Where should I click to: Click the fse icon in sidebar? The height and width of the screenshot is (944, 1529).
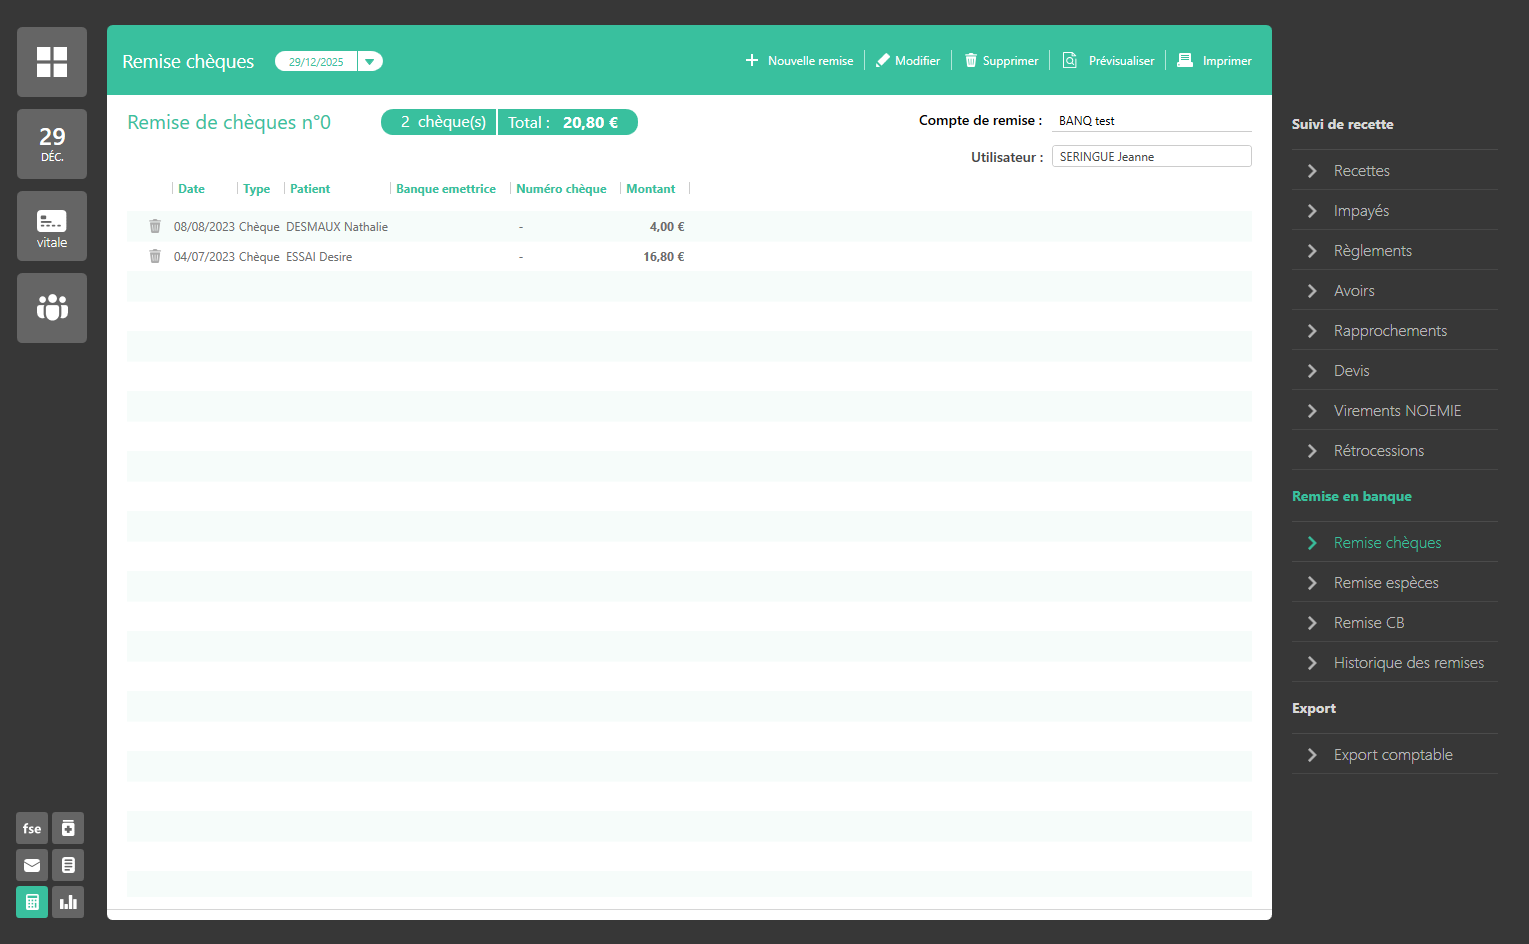tap(32, 828)
